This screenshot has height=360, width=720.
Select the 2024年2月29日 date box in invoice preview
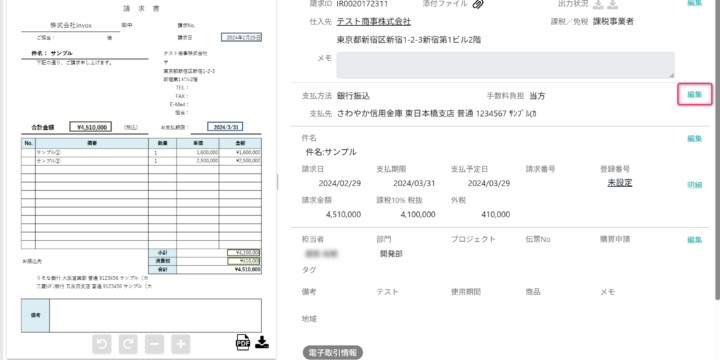pyautogui.click(x=241, y=37)
